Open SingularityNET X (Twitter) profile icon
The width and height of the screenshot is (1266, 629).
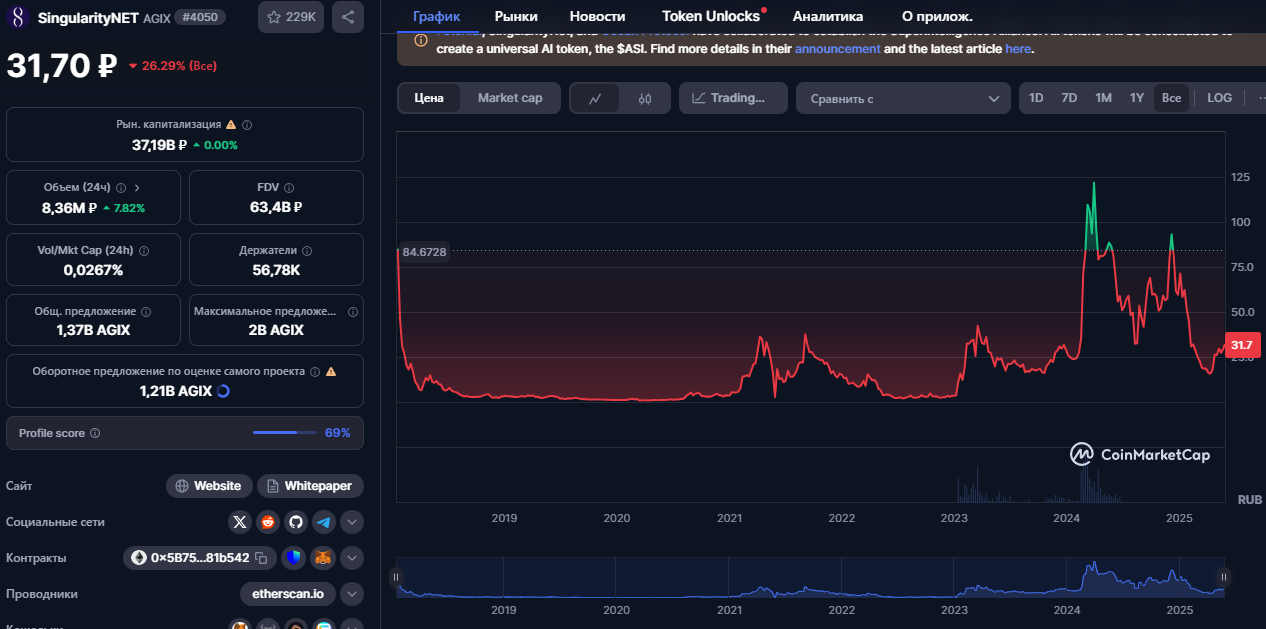(239, 522)
